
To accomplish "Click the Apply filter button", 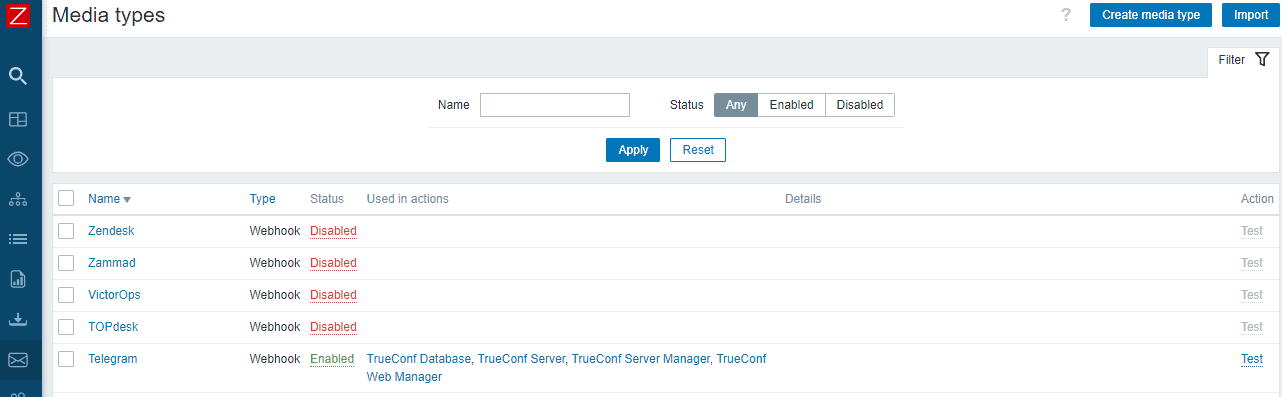I will [x=633, y=150].
